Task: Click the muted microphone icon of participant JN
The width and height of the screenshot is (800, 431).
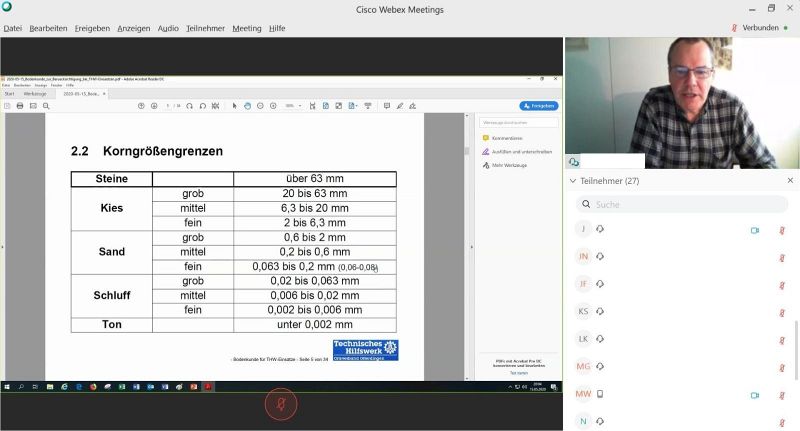Action: click(x=782, y=257)
